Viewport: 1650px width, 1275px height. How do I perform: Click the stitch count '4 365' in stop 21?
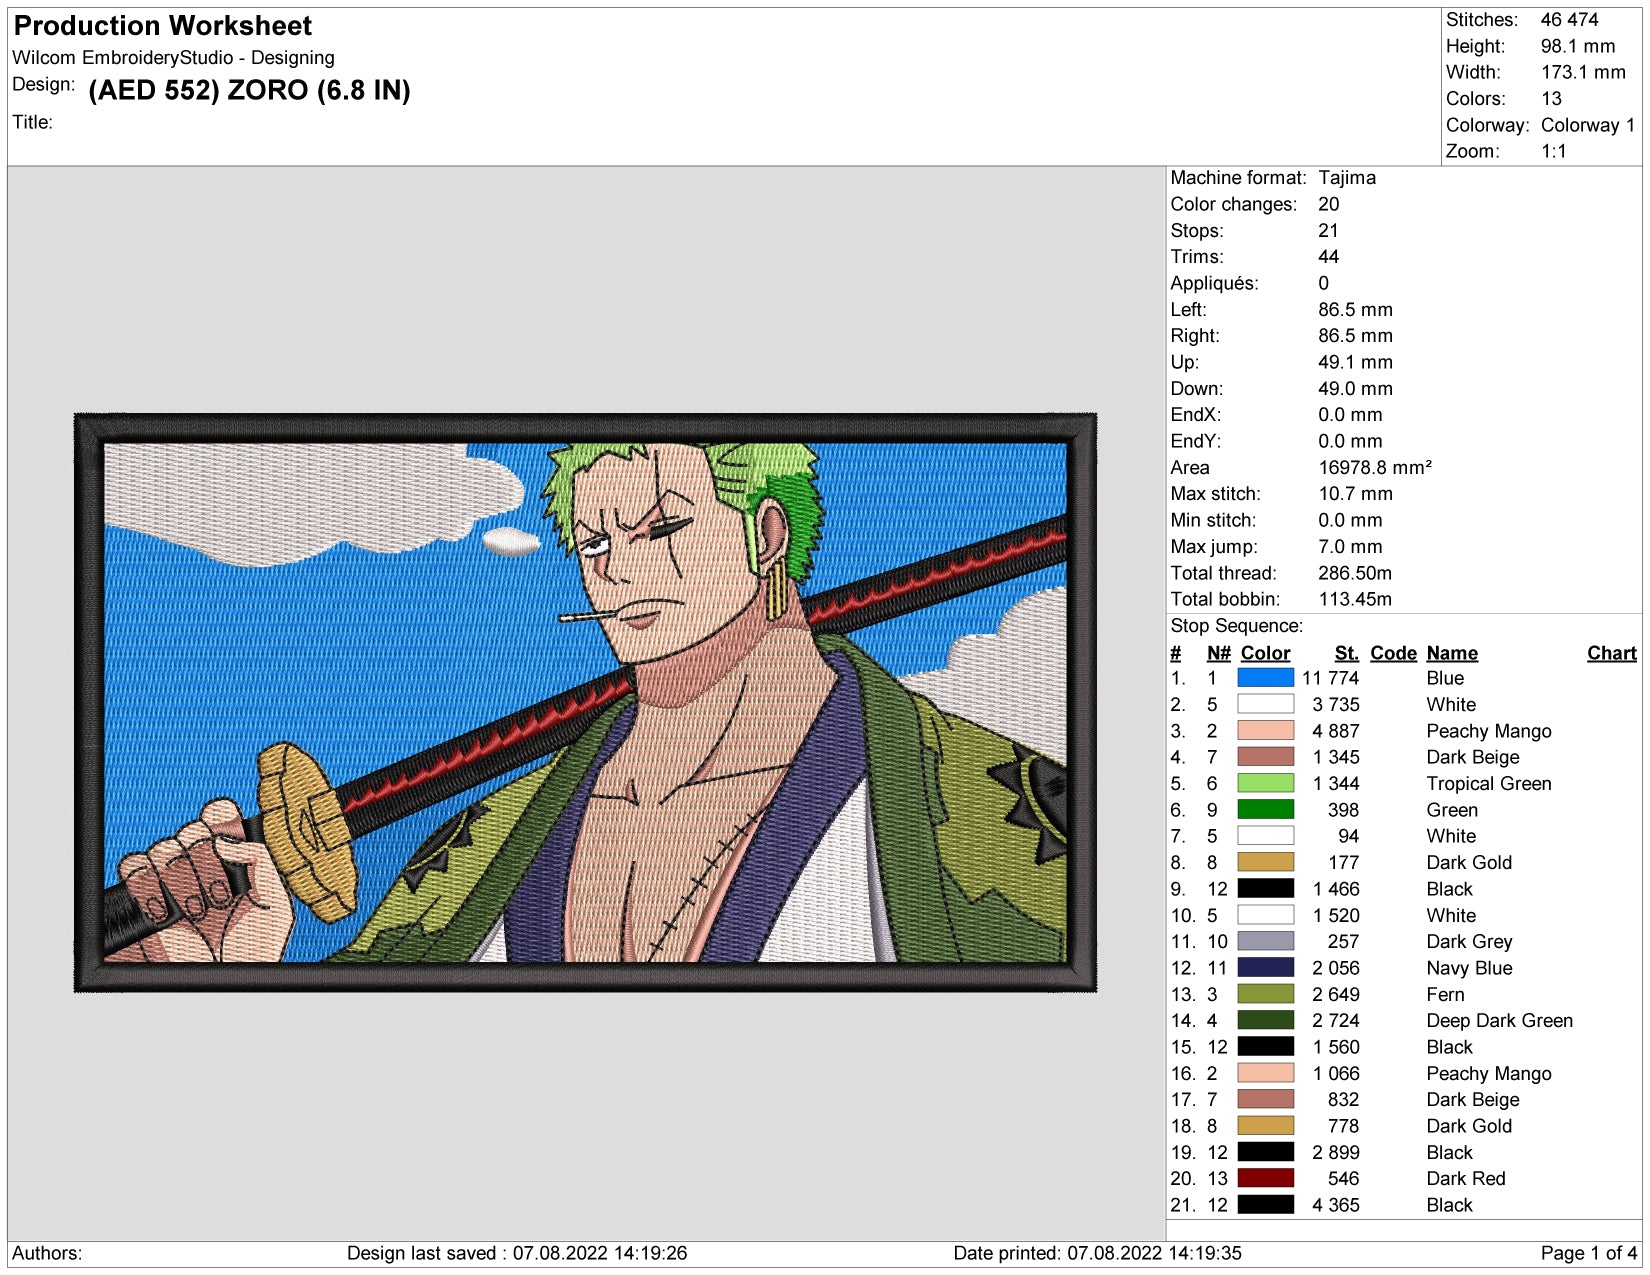(x=1336, y=1205)
